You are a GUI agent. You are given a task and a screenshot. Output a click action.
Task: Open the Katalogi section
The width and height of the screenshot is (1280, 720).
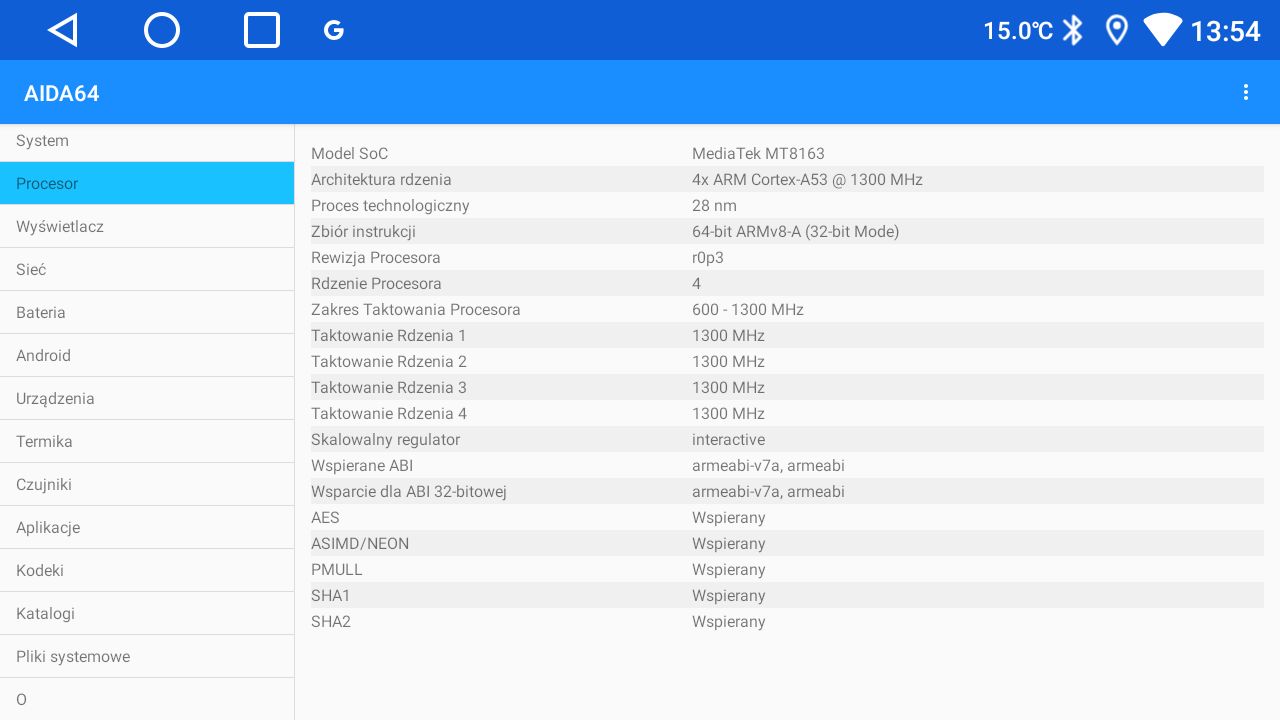tap(147, 613)
